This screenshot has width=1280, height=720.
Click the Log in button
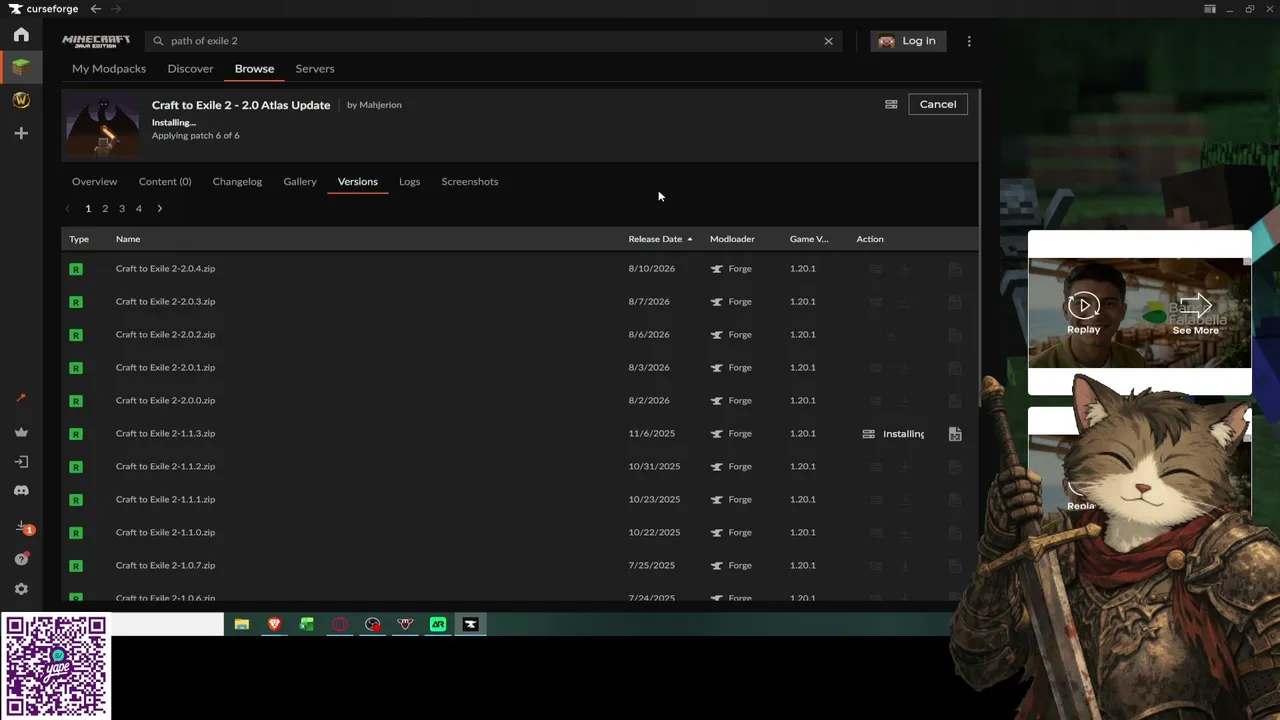(x=908, y=41)
